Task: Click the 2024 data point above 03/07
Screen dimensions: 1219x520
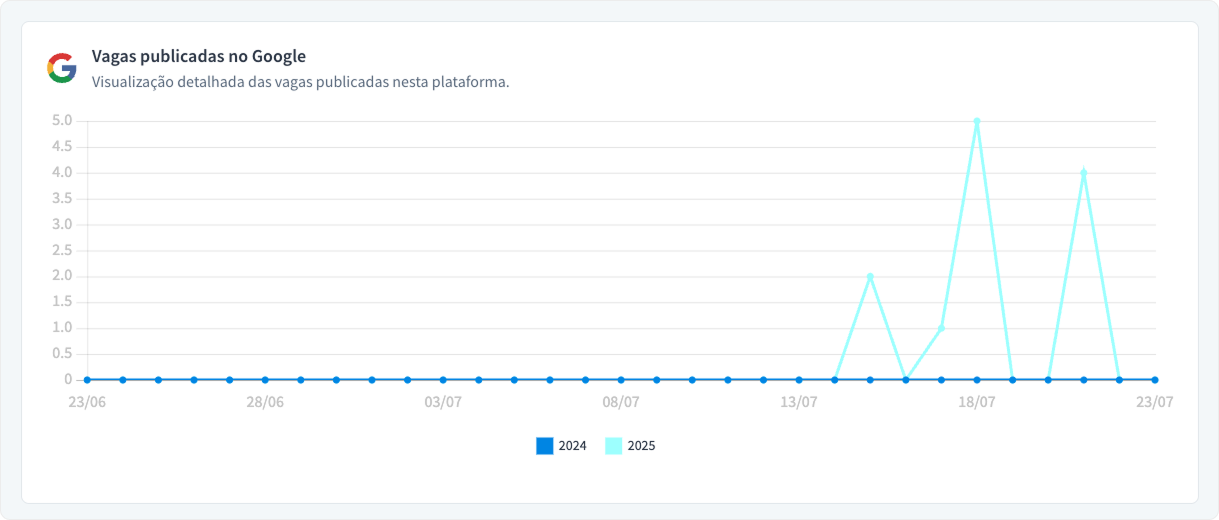Action: pos(443,380)
